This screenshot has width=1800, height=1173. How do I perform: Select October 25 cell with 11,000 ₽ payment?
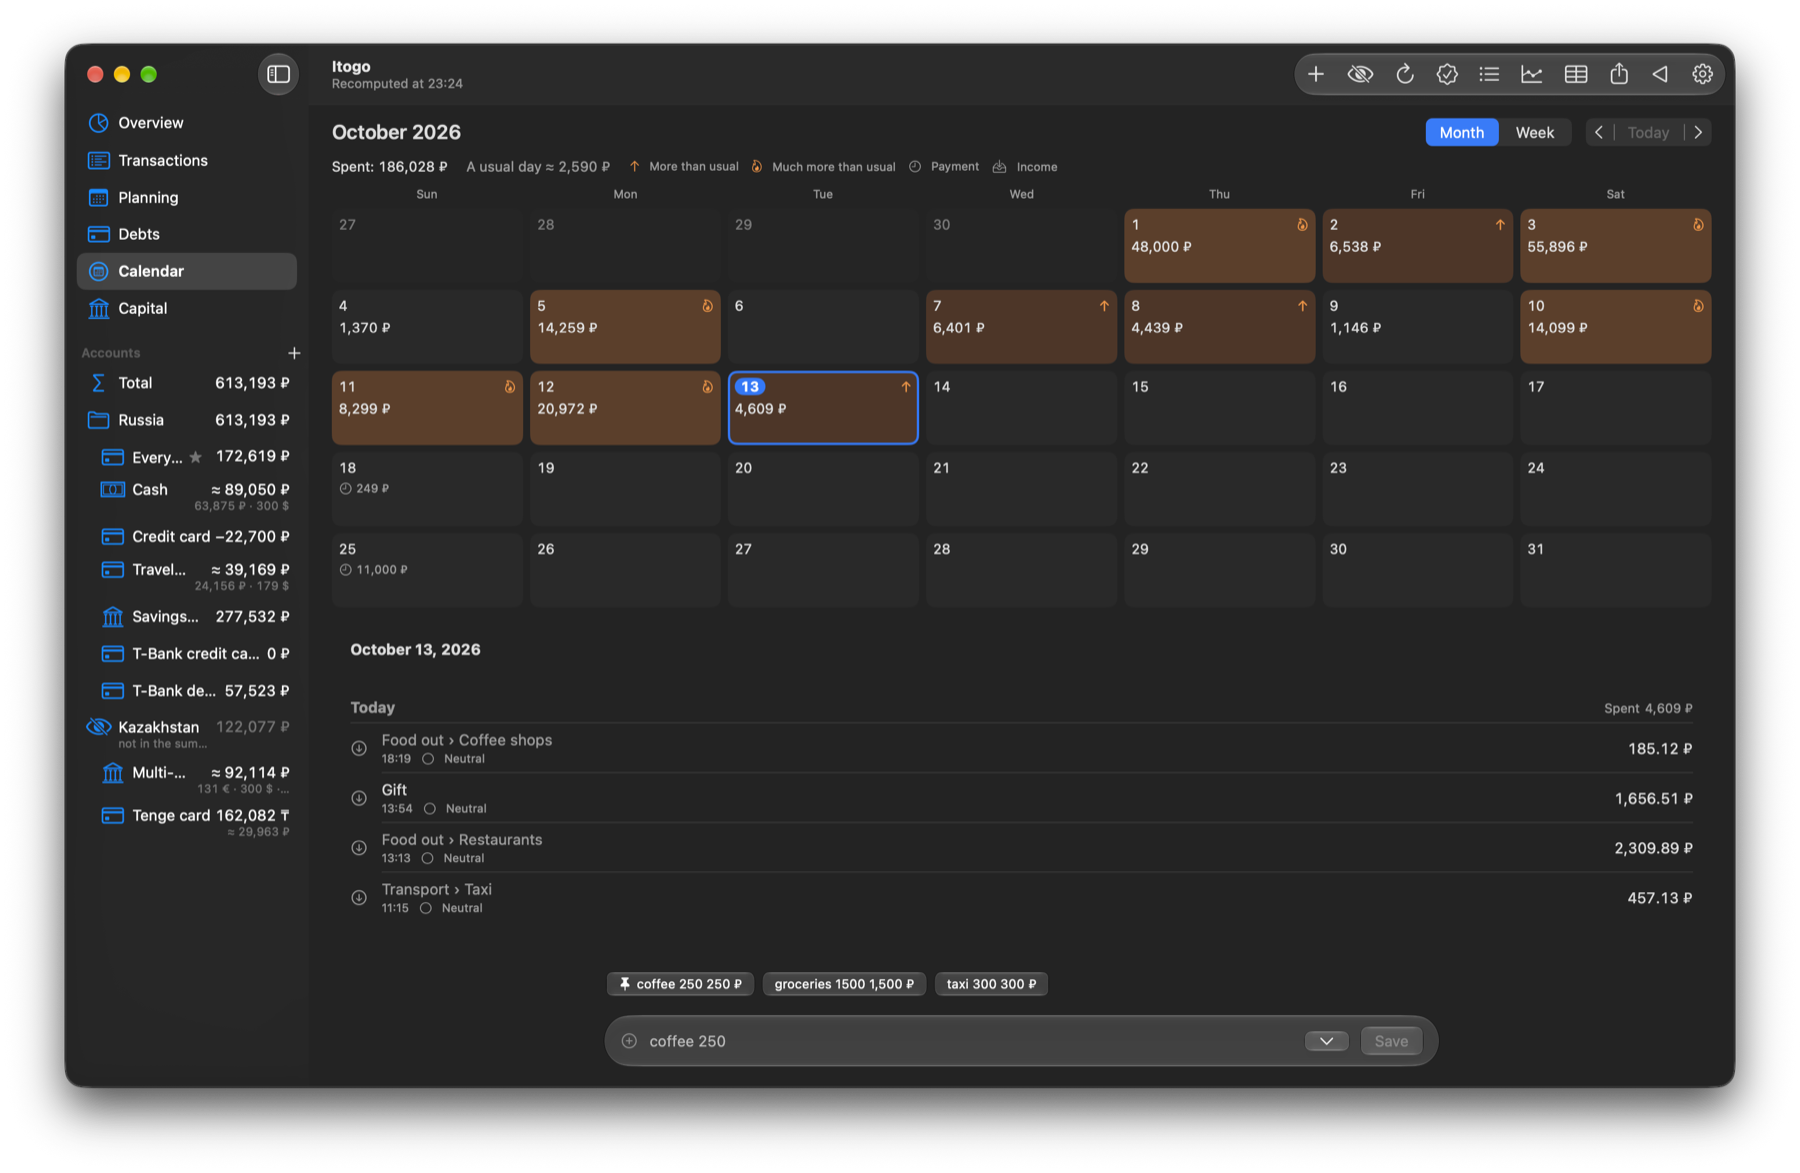click(x=427, y=569)
